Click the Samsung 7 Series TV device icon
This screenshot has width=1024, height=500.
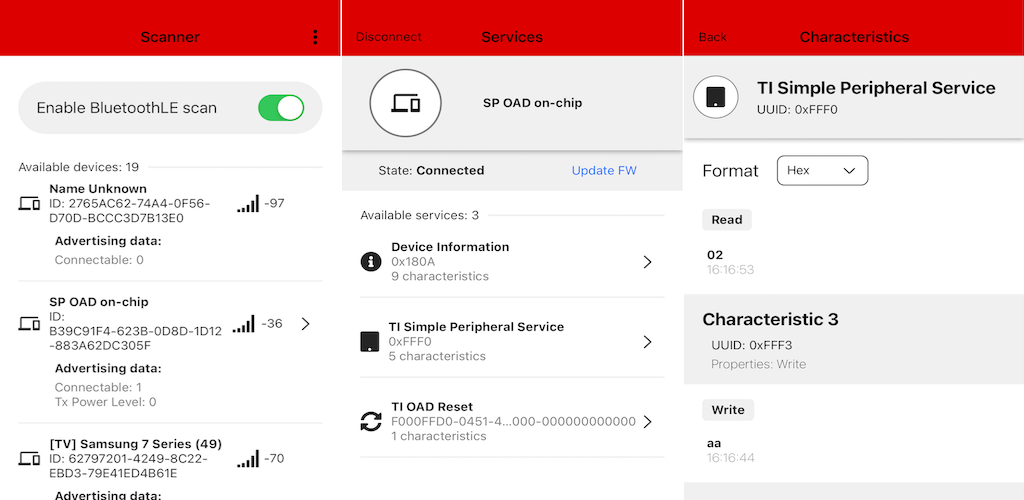click(29, 459)
